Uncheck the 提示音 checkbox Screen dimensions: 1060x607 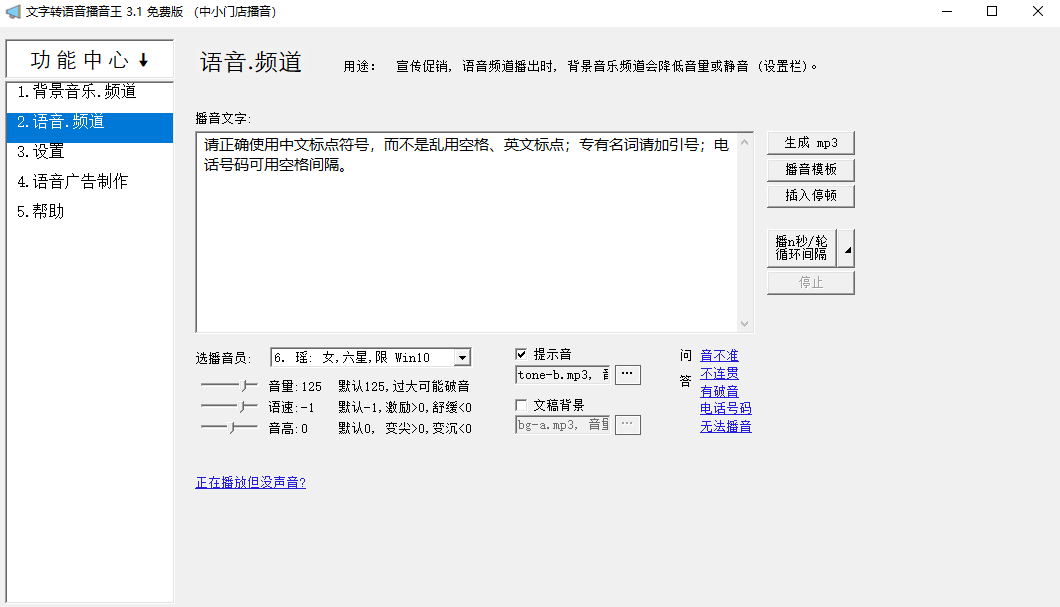coord(521,354)
